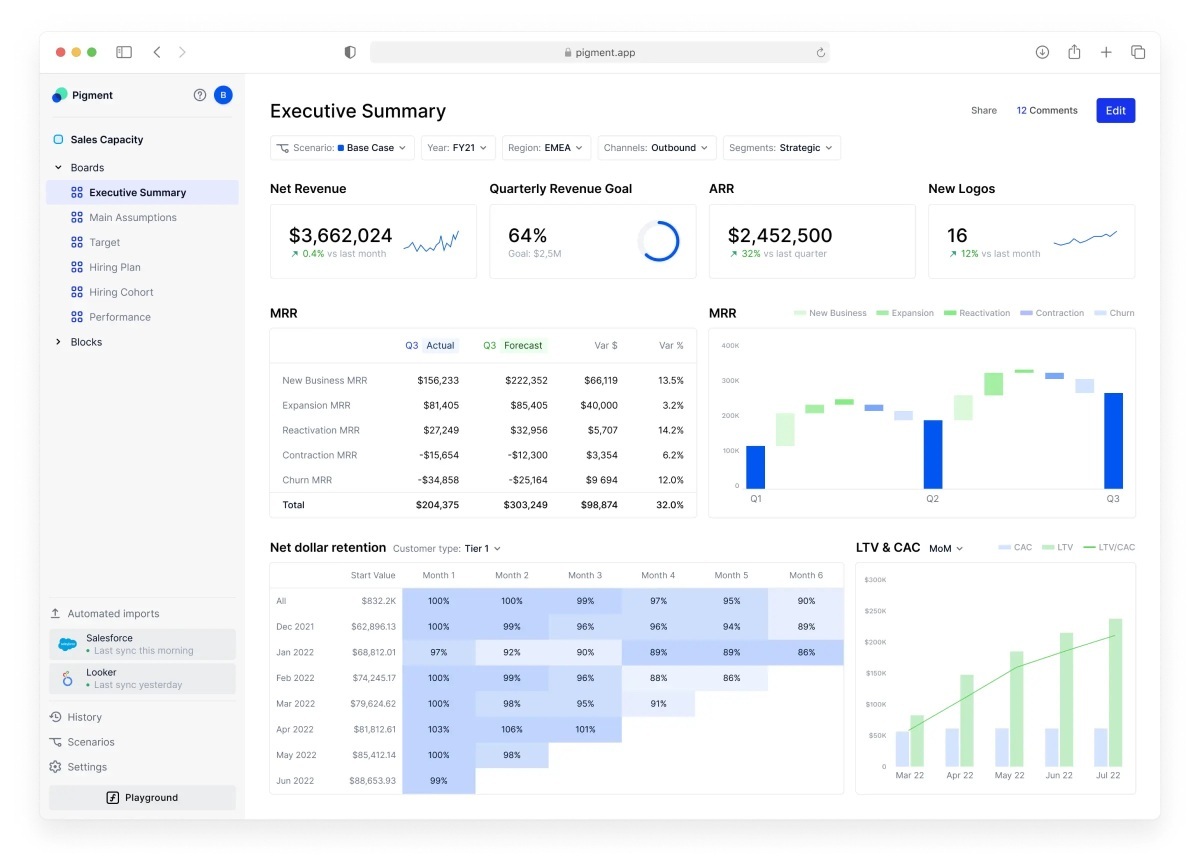Open the 12 Comments link
Image resolution: width=1200 pixels, height=867 pixels.
(1047, 111)
